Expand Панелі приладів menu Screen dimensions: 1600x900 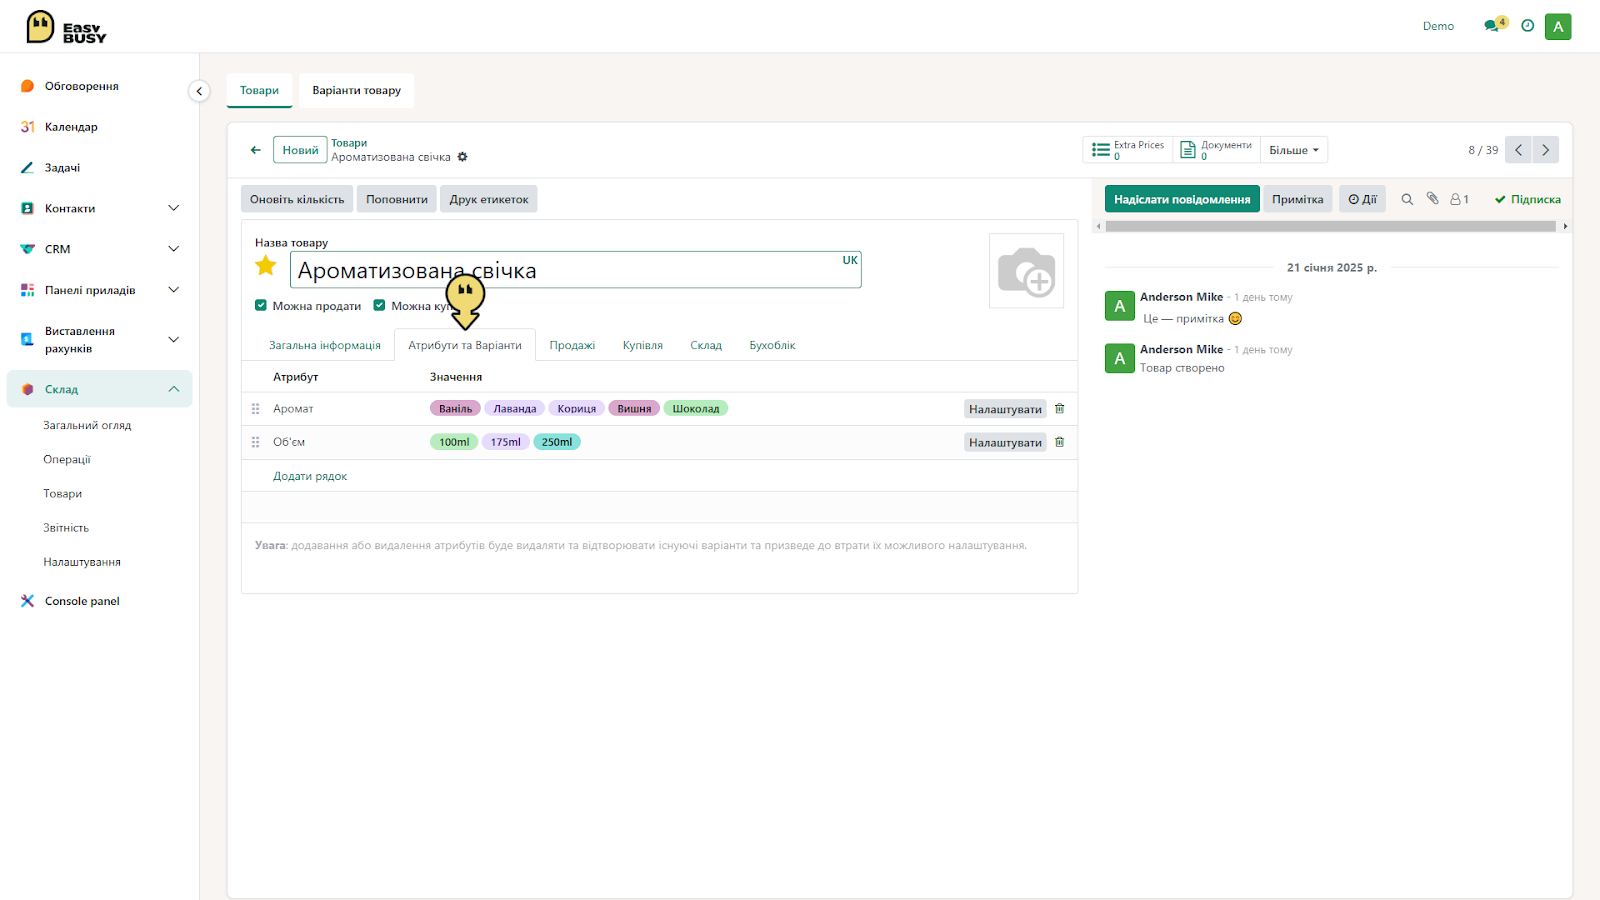173,290
